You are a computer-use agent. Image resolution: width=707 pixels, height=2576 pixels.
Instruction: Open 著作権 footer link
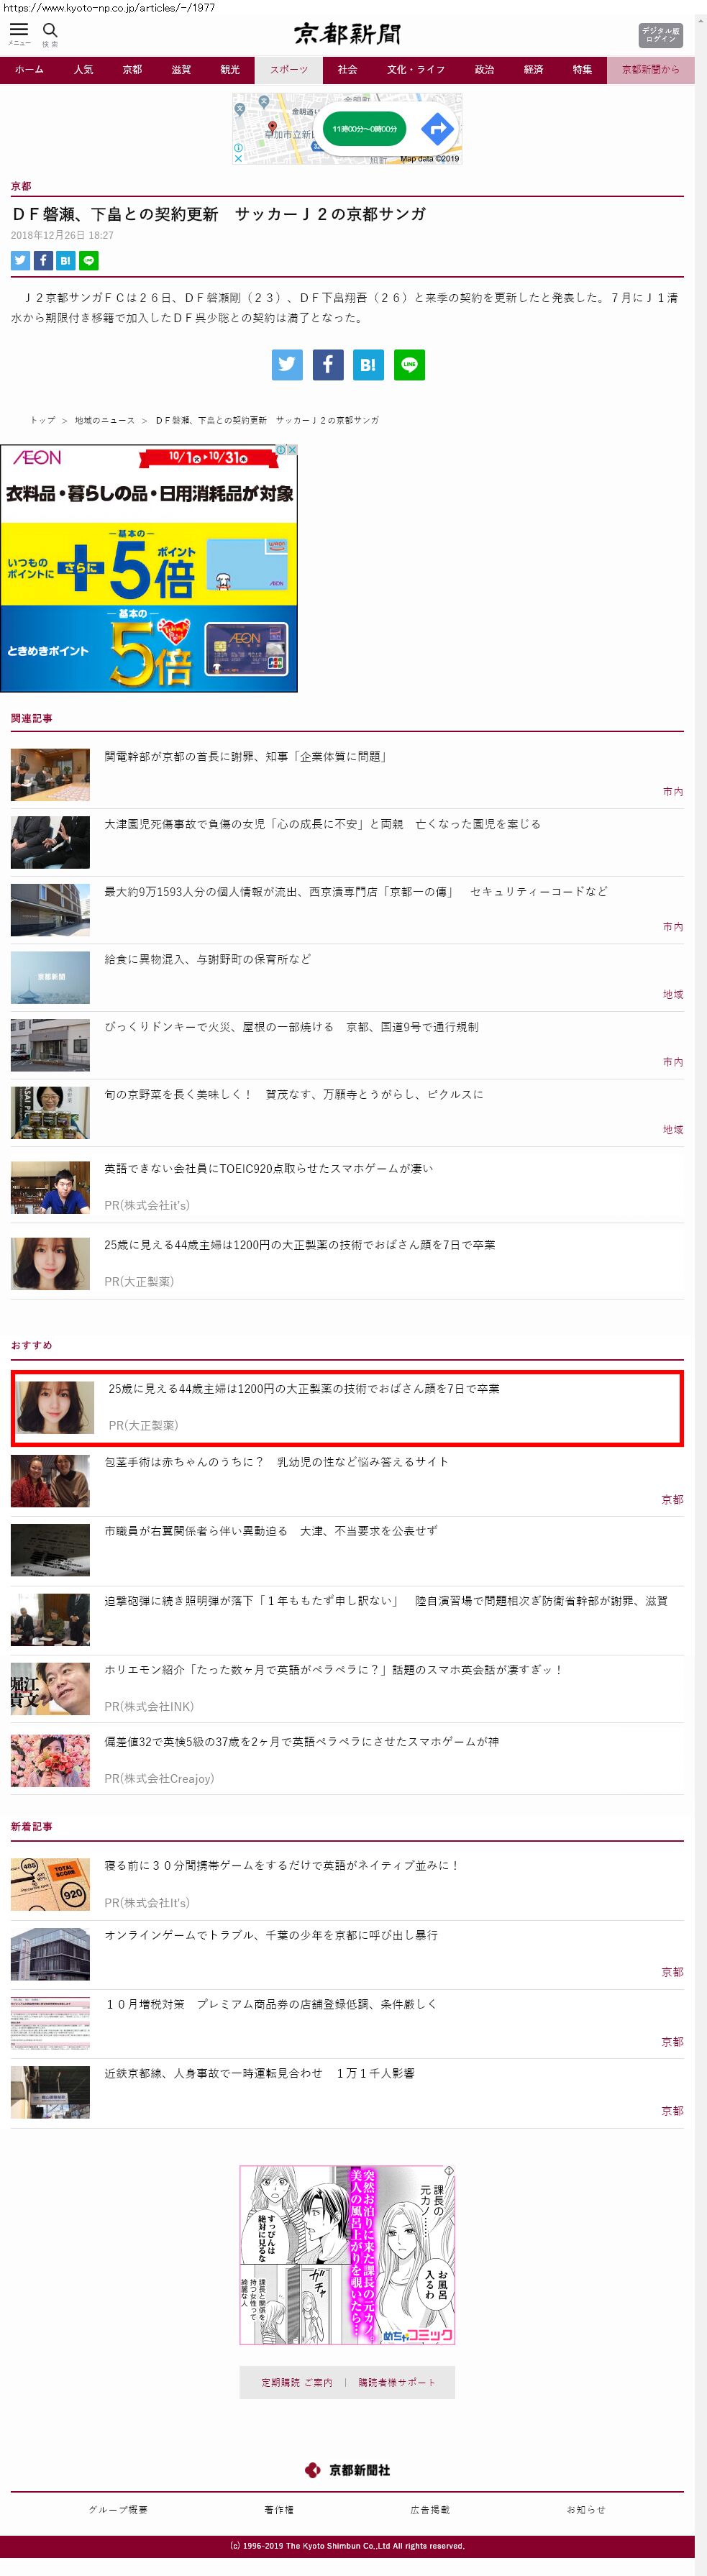click(x=279, y=2510)
